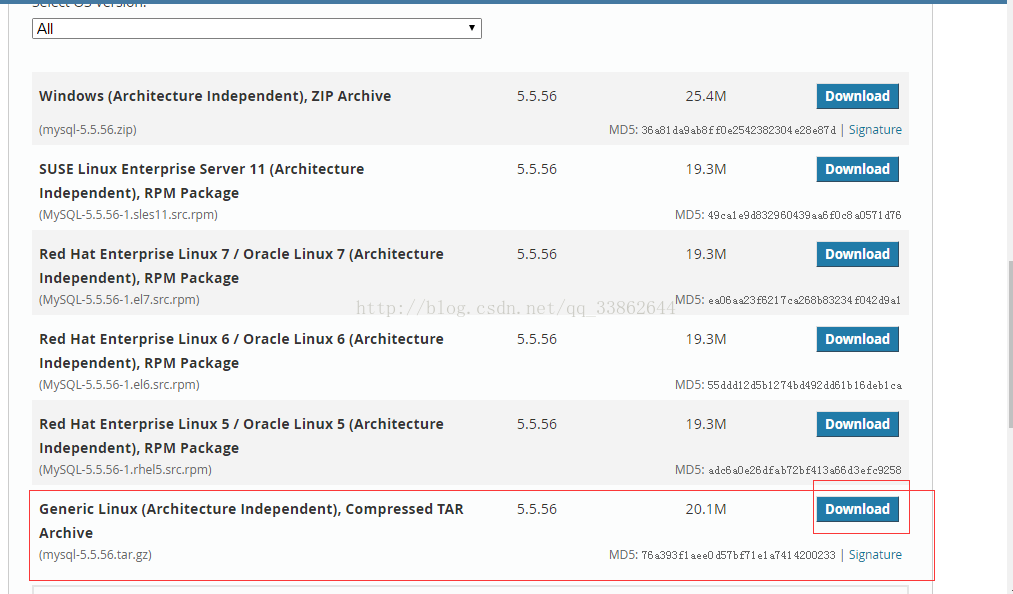The width and height of the screenshot is (1013, 594).
Task: Click the 19.3M size in the SUSE row
Action: 705,169
